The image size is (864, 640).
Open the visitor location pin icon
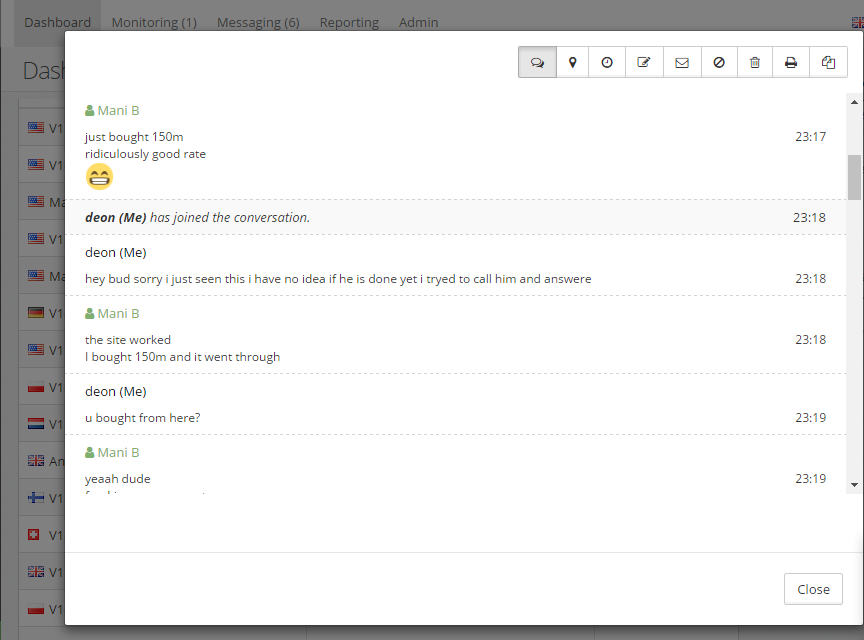pyautogui.click(x=573, y=62)
